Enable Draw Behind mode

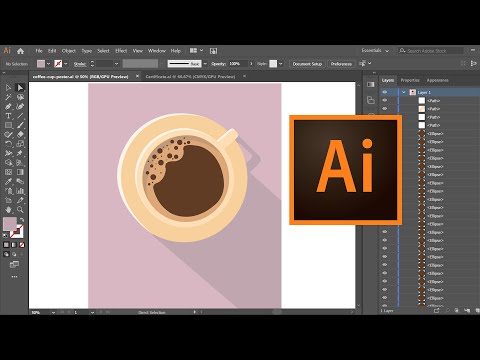[x=14, y=254]
